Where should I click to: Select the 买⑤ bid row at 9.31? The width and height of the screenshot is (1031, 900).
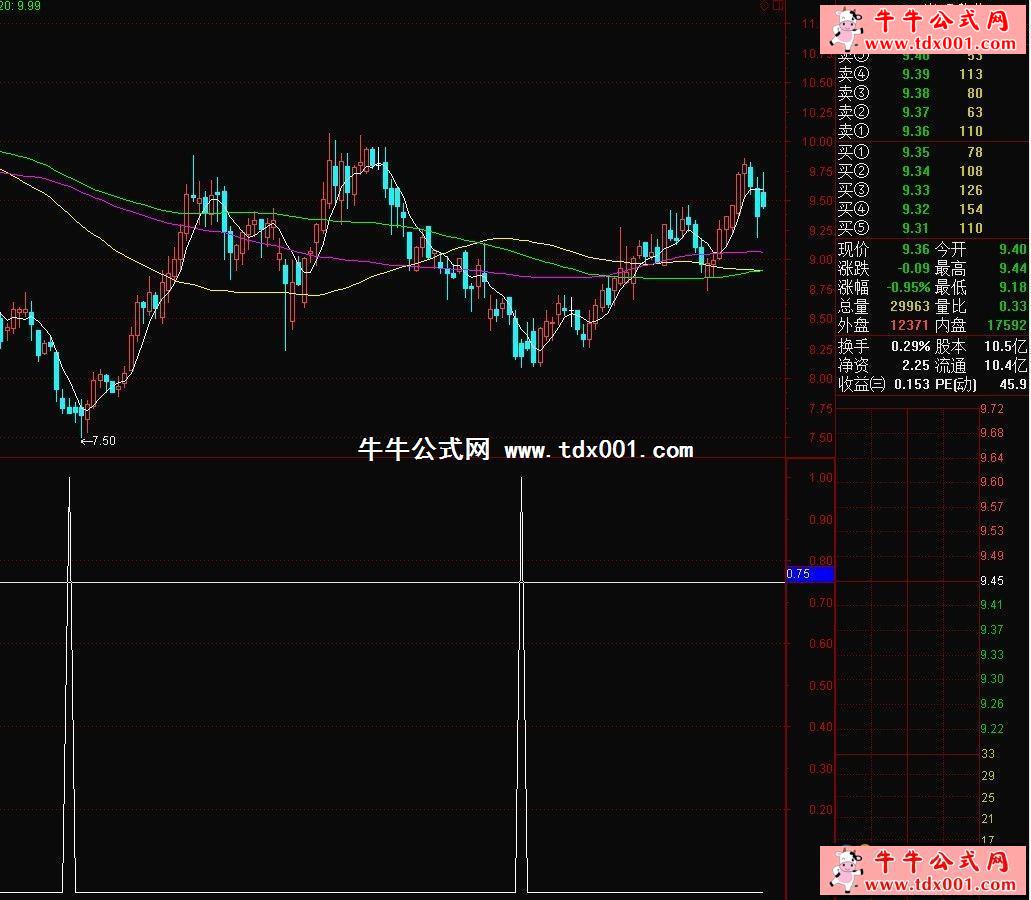(910, 229)
